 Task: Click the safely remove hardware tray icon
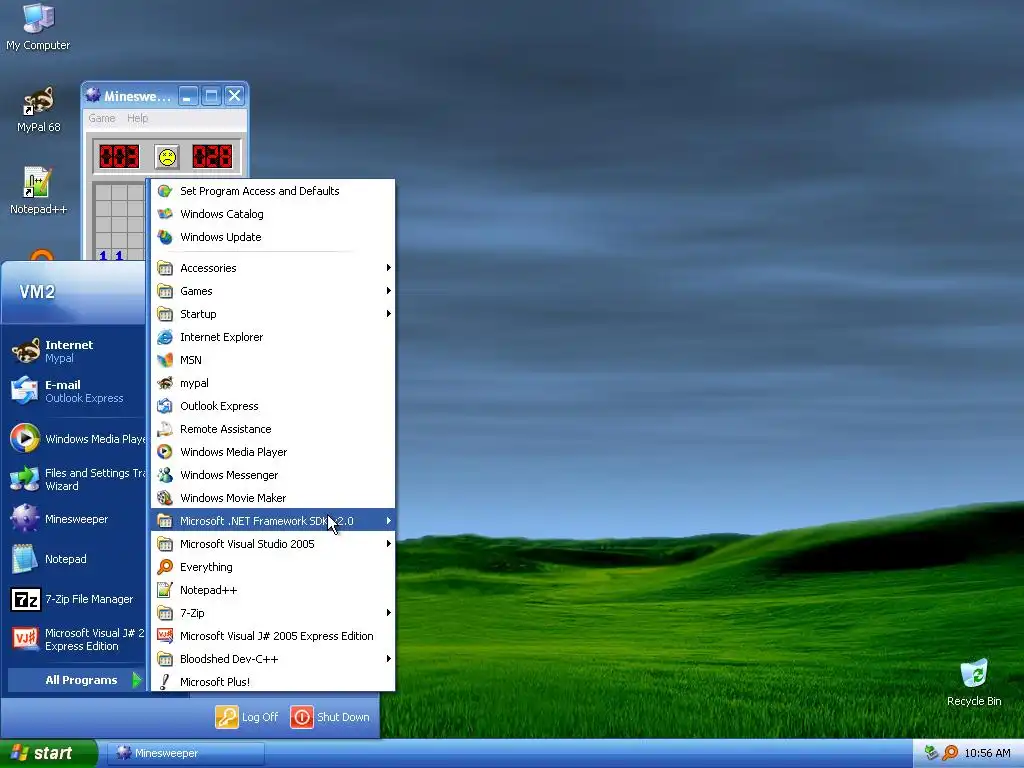[x=932, y=753]
